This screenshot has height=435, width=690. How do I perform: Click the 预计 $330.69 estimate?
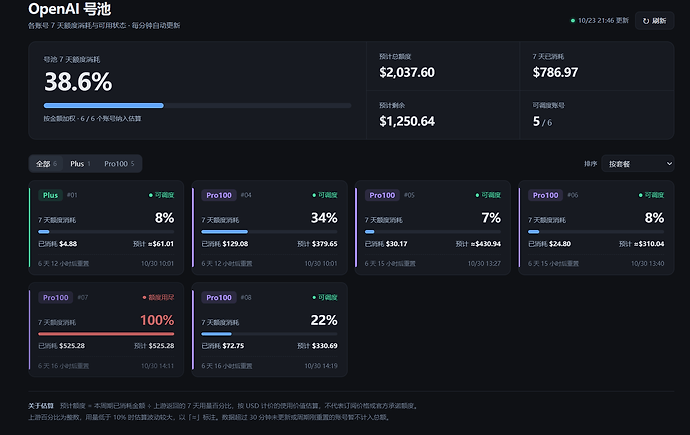click(x=317, y=346)
